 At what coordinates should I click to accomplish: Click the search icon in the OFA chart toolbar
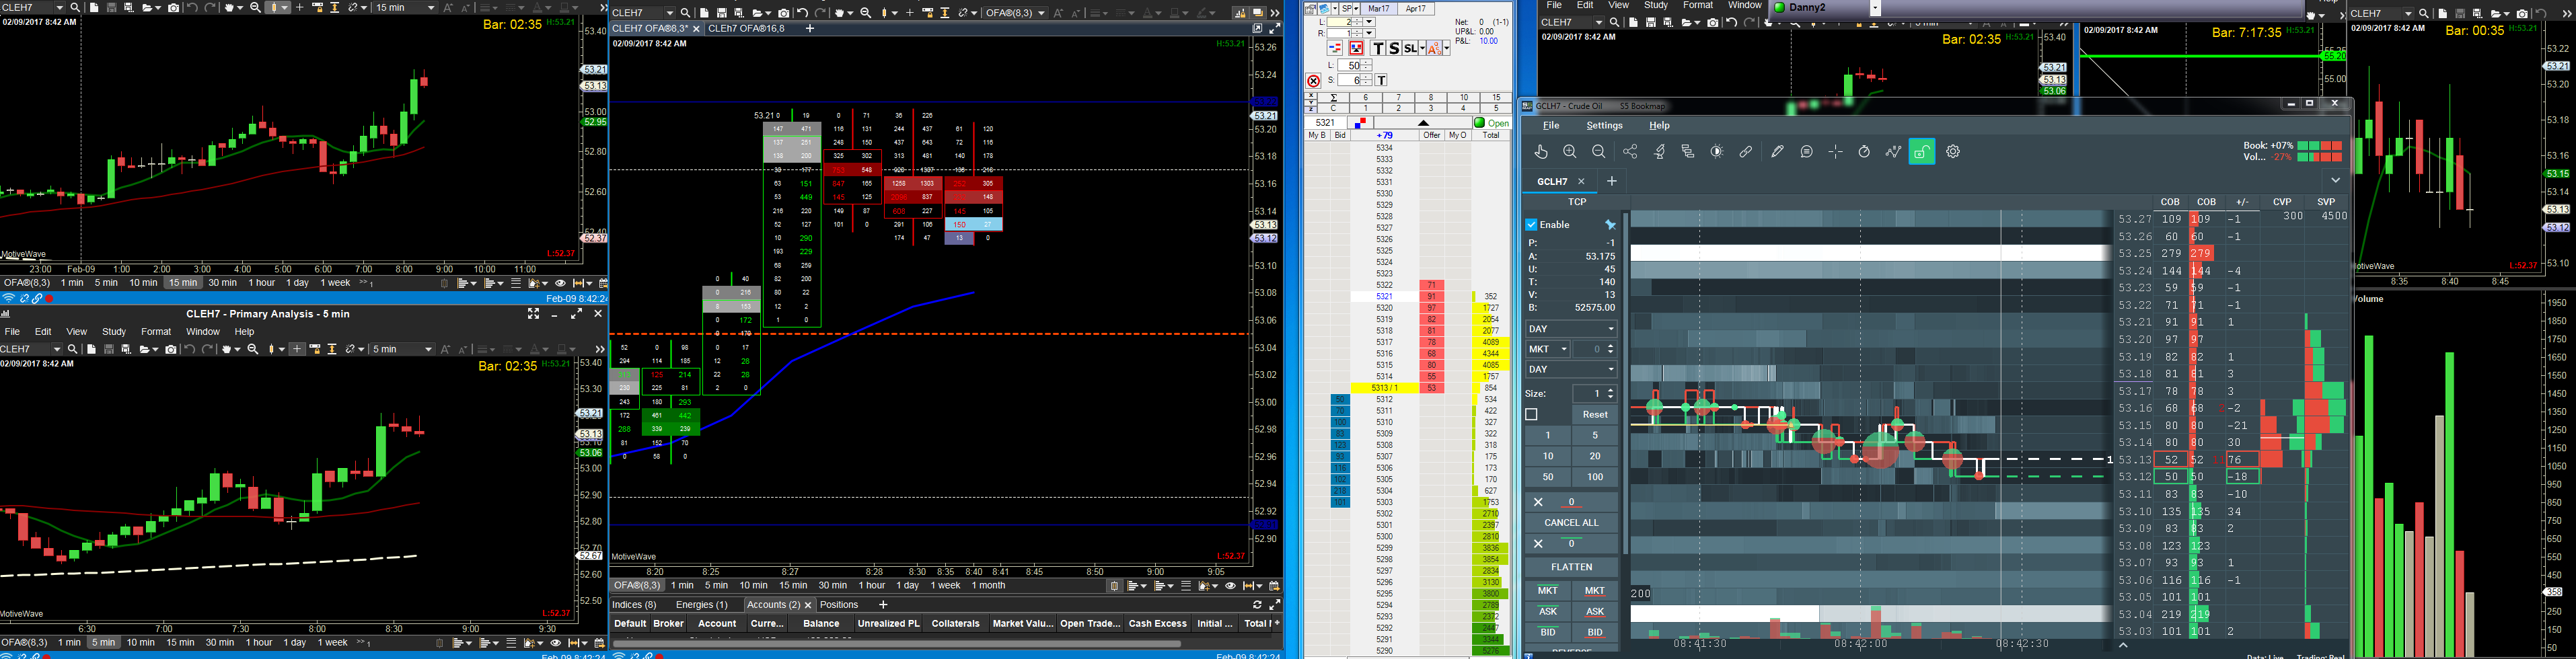686,13
